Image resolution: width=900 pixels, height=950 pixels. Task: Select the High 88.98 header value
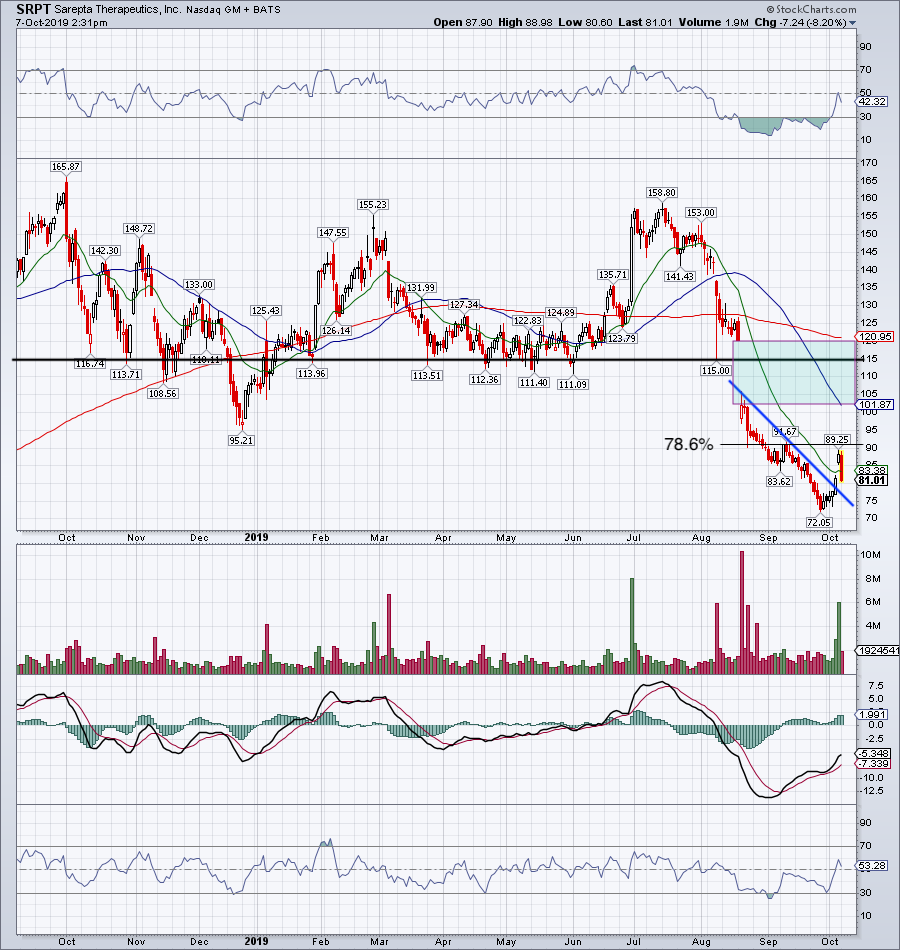point(525,22)
